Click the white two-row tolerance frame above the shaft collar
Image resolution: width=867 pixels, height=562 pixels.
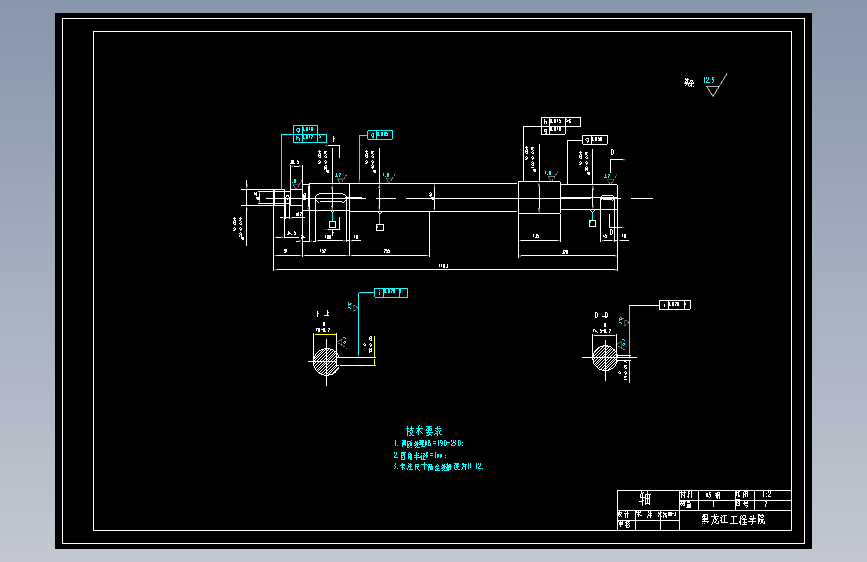561,126
